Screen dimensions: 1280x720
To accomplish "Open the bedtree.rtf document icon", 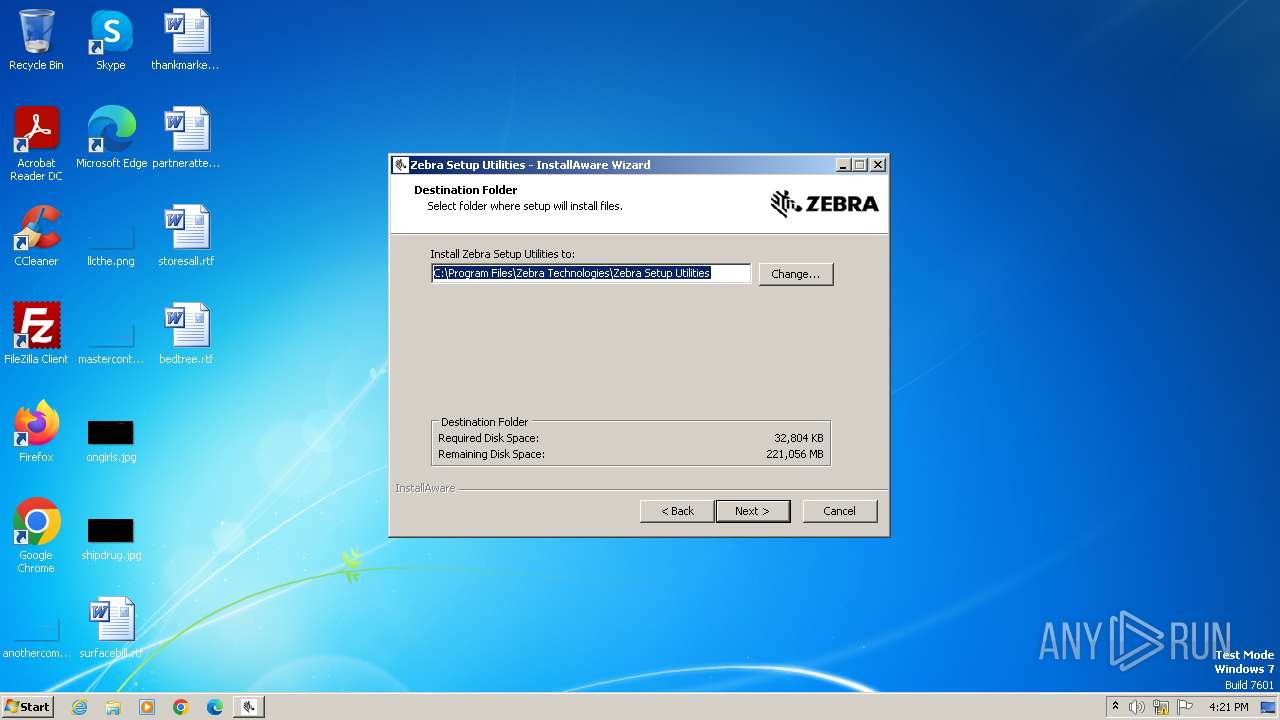I will click(186, 334).
